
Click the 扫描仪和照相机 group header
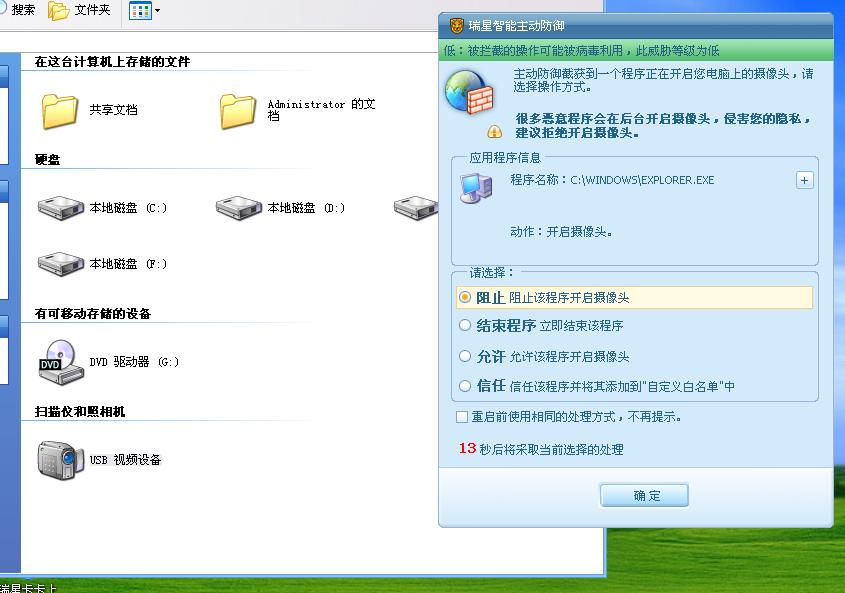tap(80, 412)
